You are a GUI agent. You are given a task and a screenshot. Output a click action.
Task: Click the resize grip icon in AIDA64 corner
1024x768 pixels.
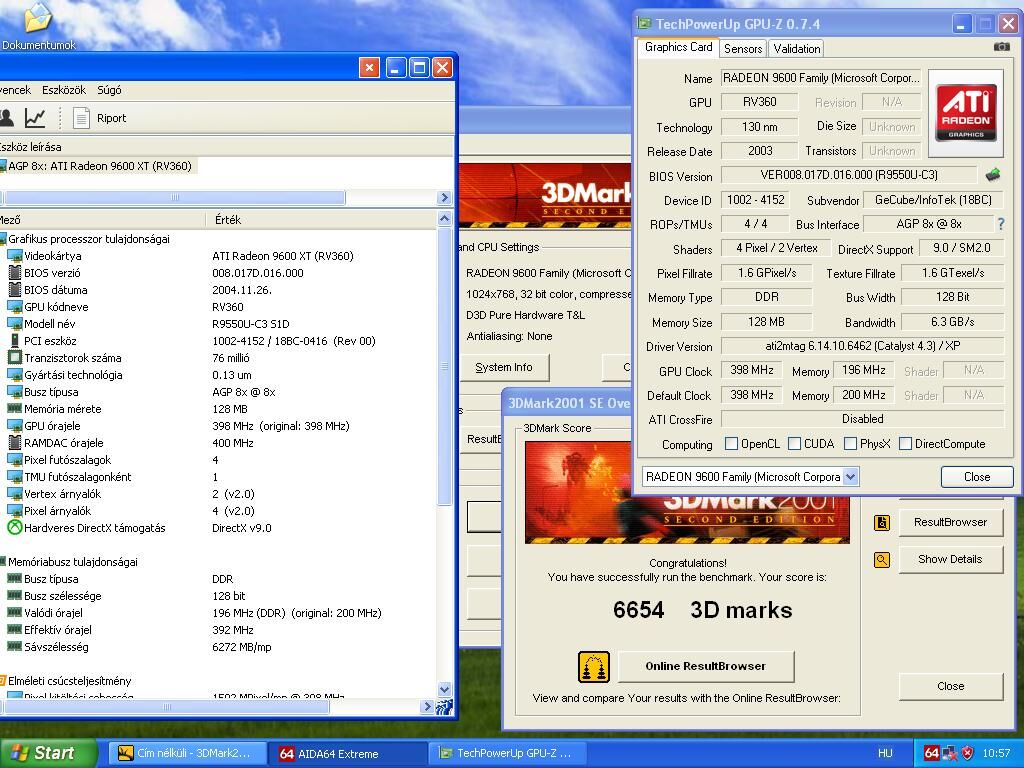pyautogui.click(x=445, y=707)
